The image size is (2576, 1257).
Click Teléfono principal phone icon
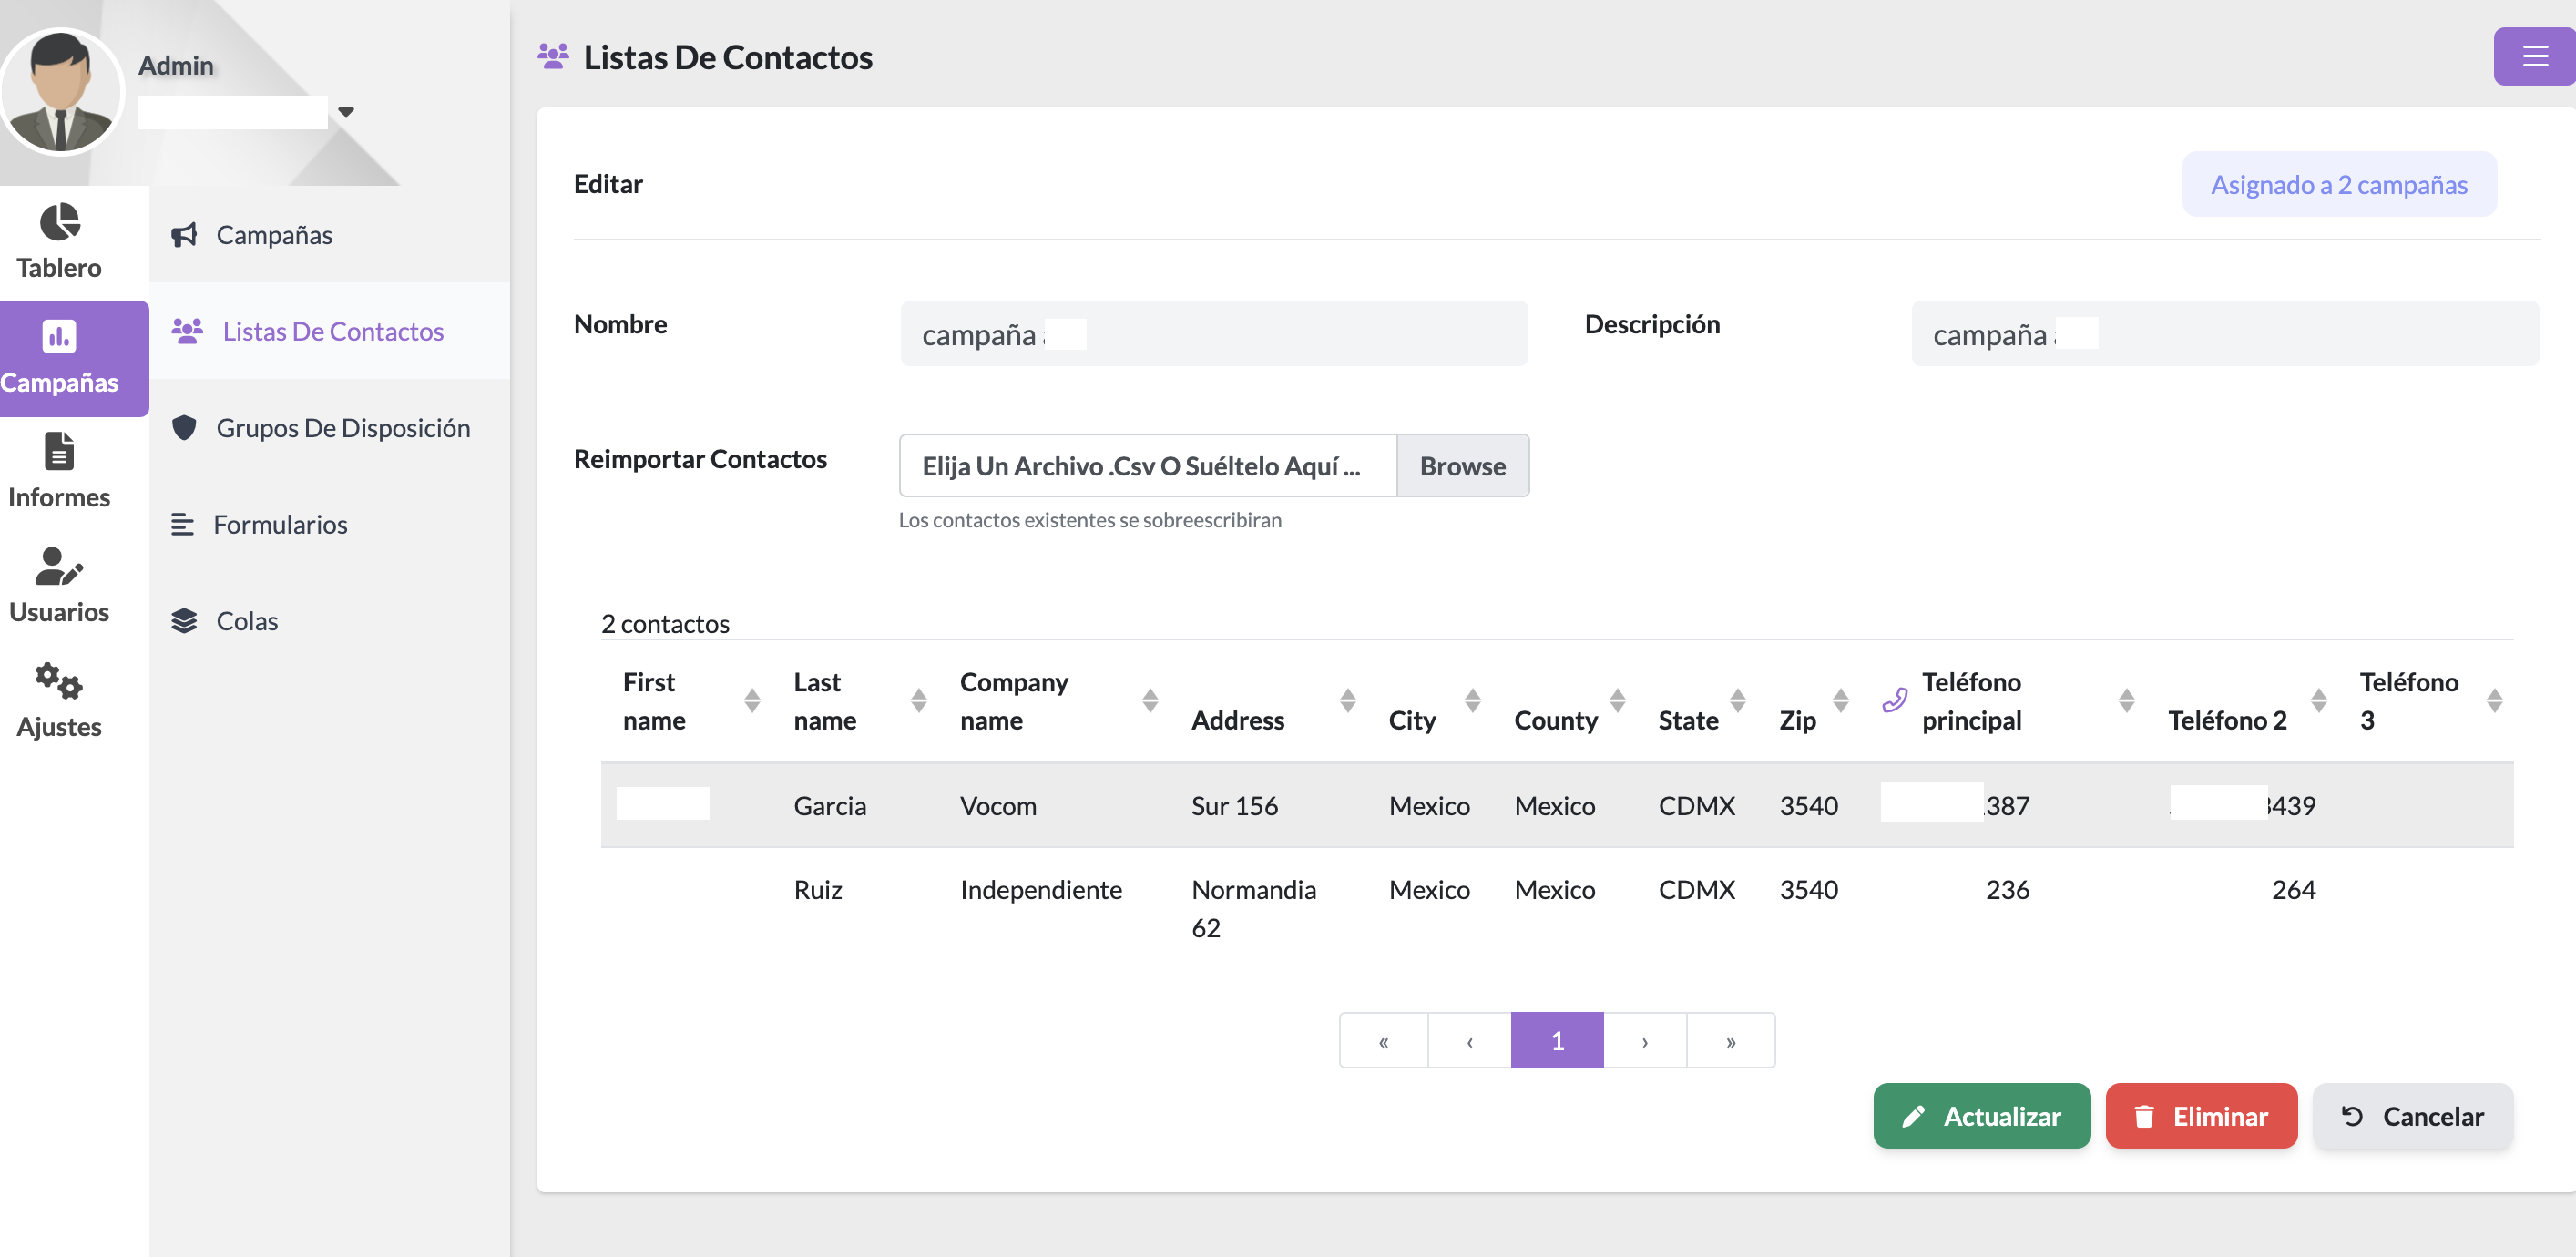tap(1894, 701)
